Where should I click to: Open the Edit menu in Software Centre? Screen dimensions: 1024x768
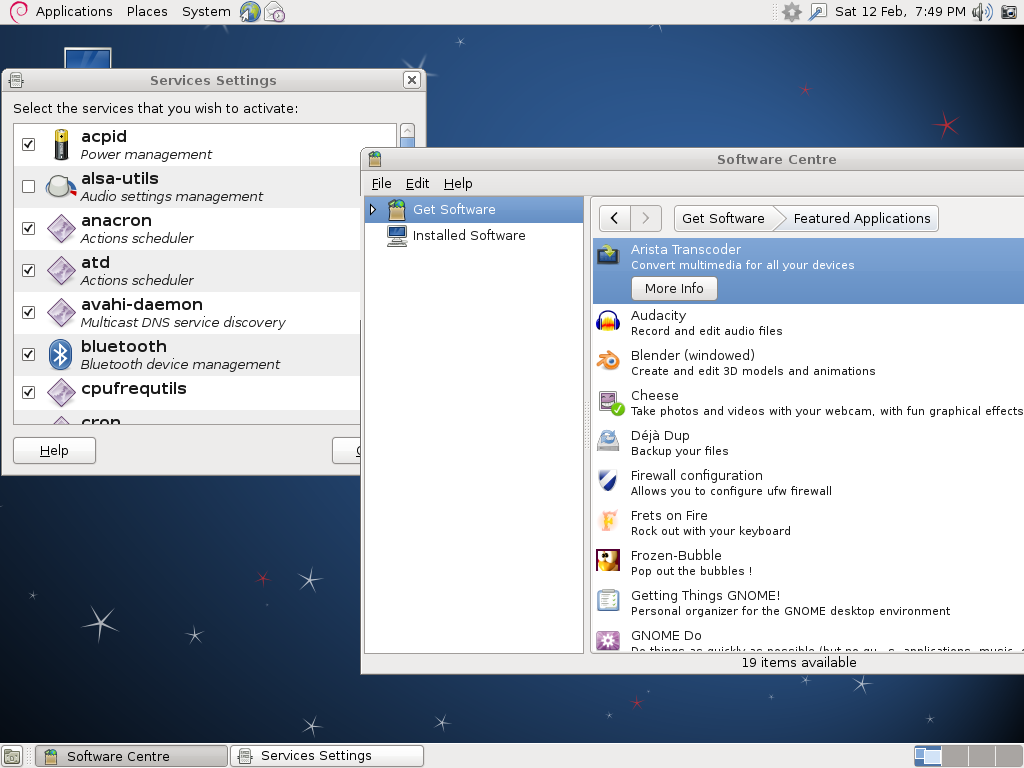417,184
